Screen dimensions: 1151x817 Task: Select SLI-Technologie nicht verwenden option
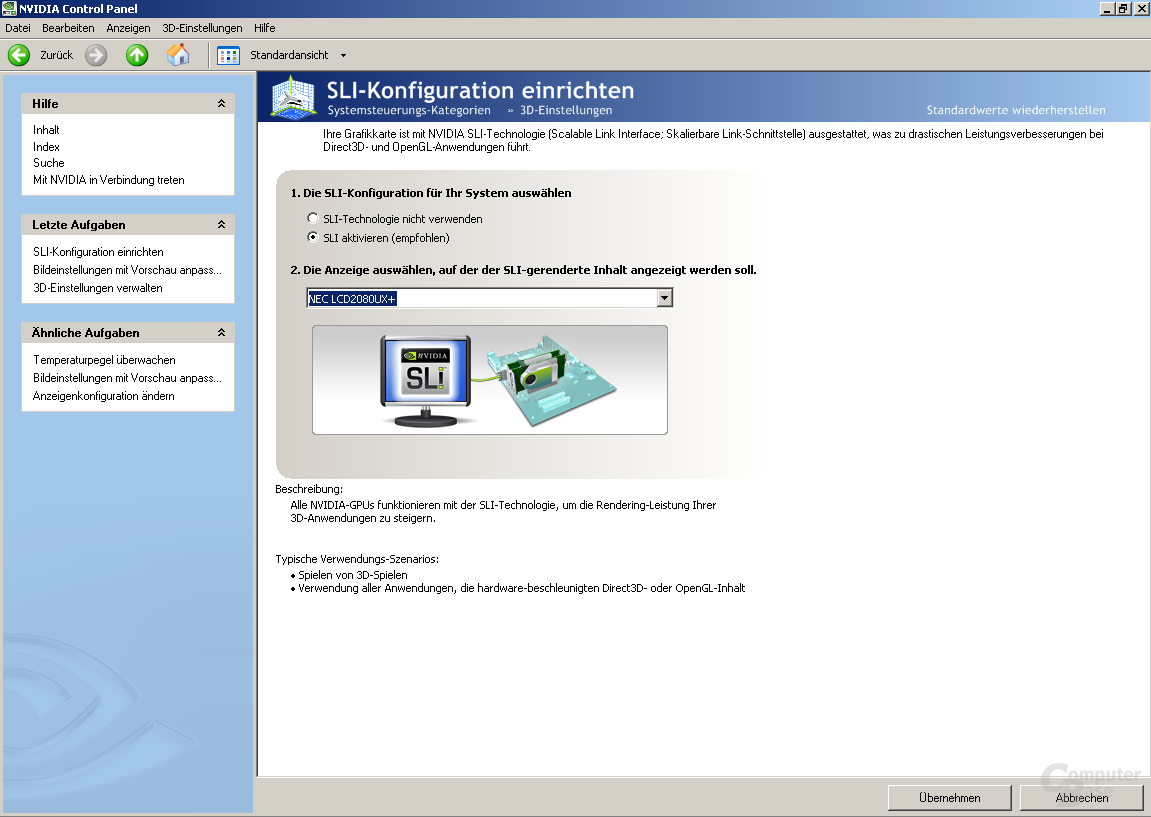[x=313, y=219]
